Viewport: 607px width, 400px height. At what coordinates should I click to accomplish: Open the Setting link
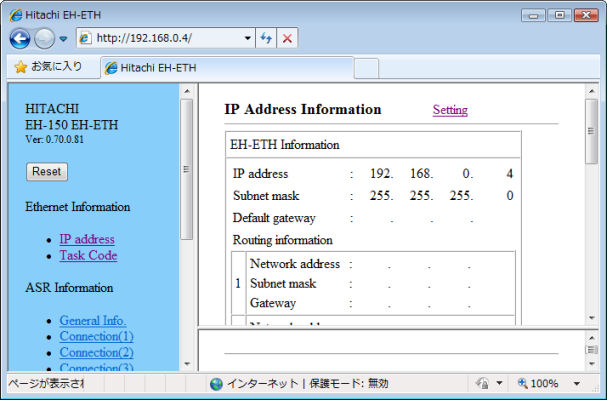pyautogui.click(x=450, y=110)
